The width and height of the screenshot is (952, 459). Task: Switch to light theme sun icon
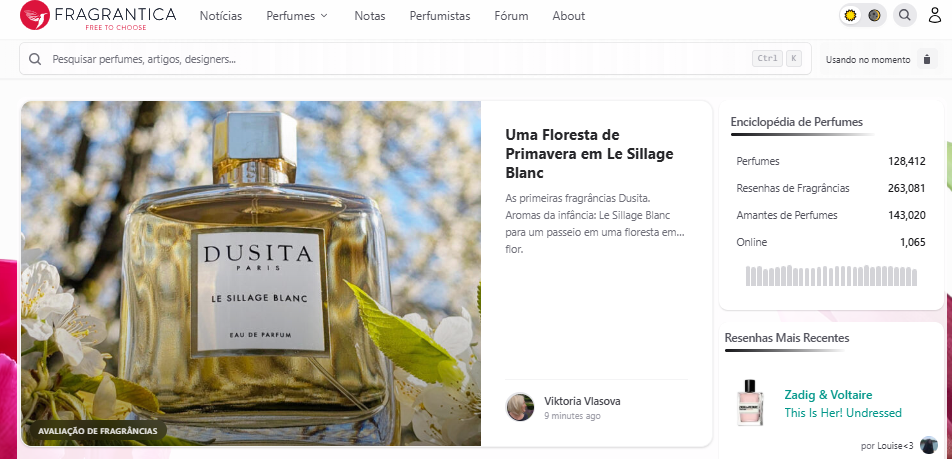851,16
